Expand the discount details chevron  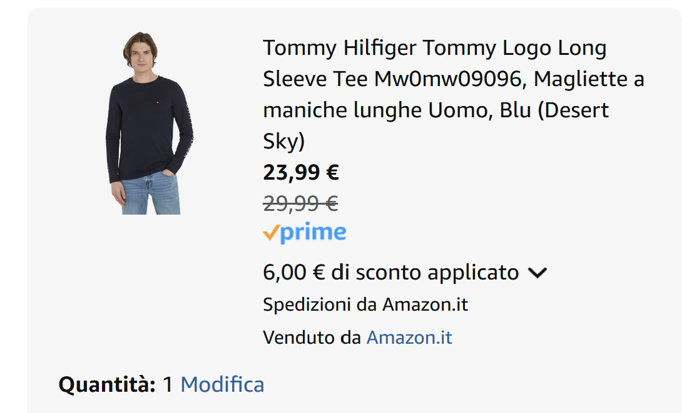click(x=537, y=273)
